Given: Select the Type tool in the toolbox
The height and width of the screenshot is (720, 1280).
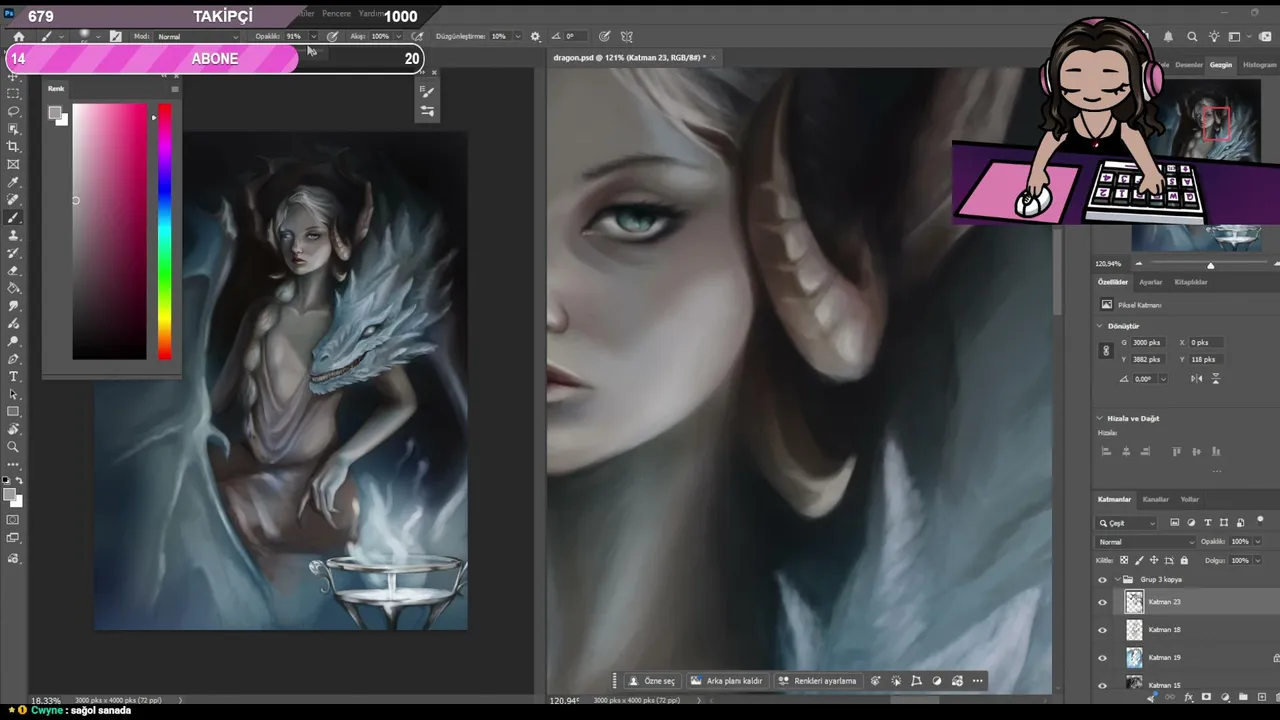Looking at the screenshot, I should (x=13, y=377).
